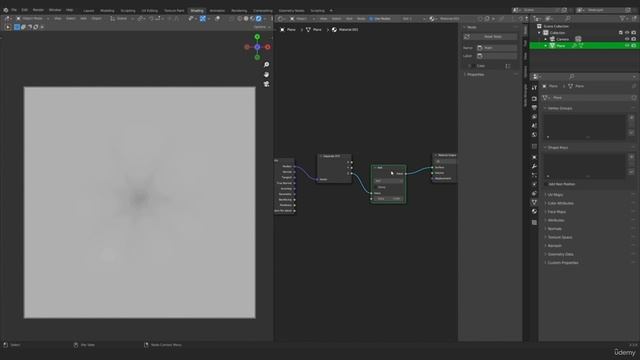
Task: Click the green Y axis gizmo dot
Action: coord(257,37)
